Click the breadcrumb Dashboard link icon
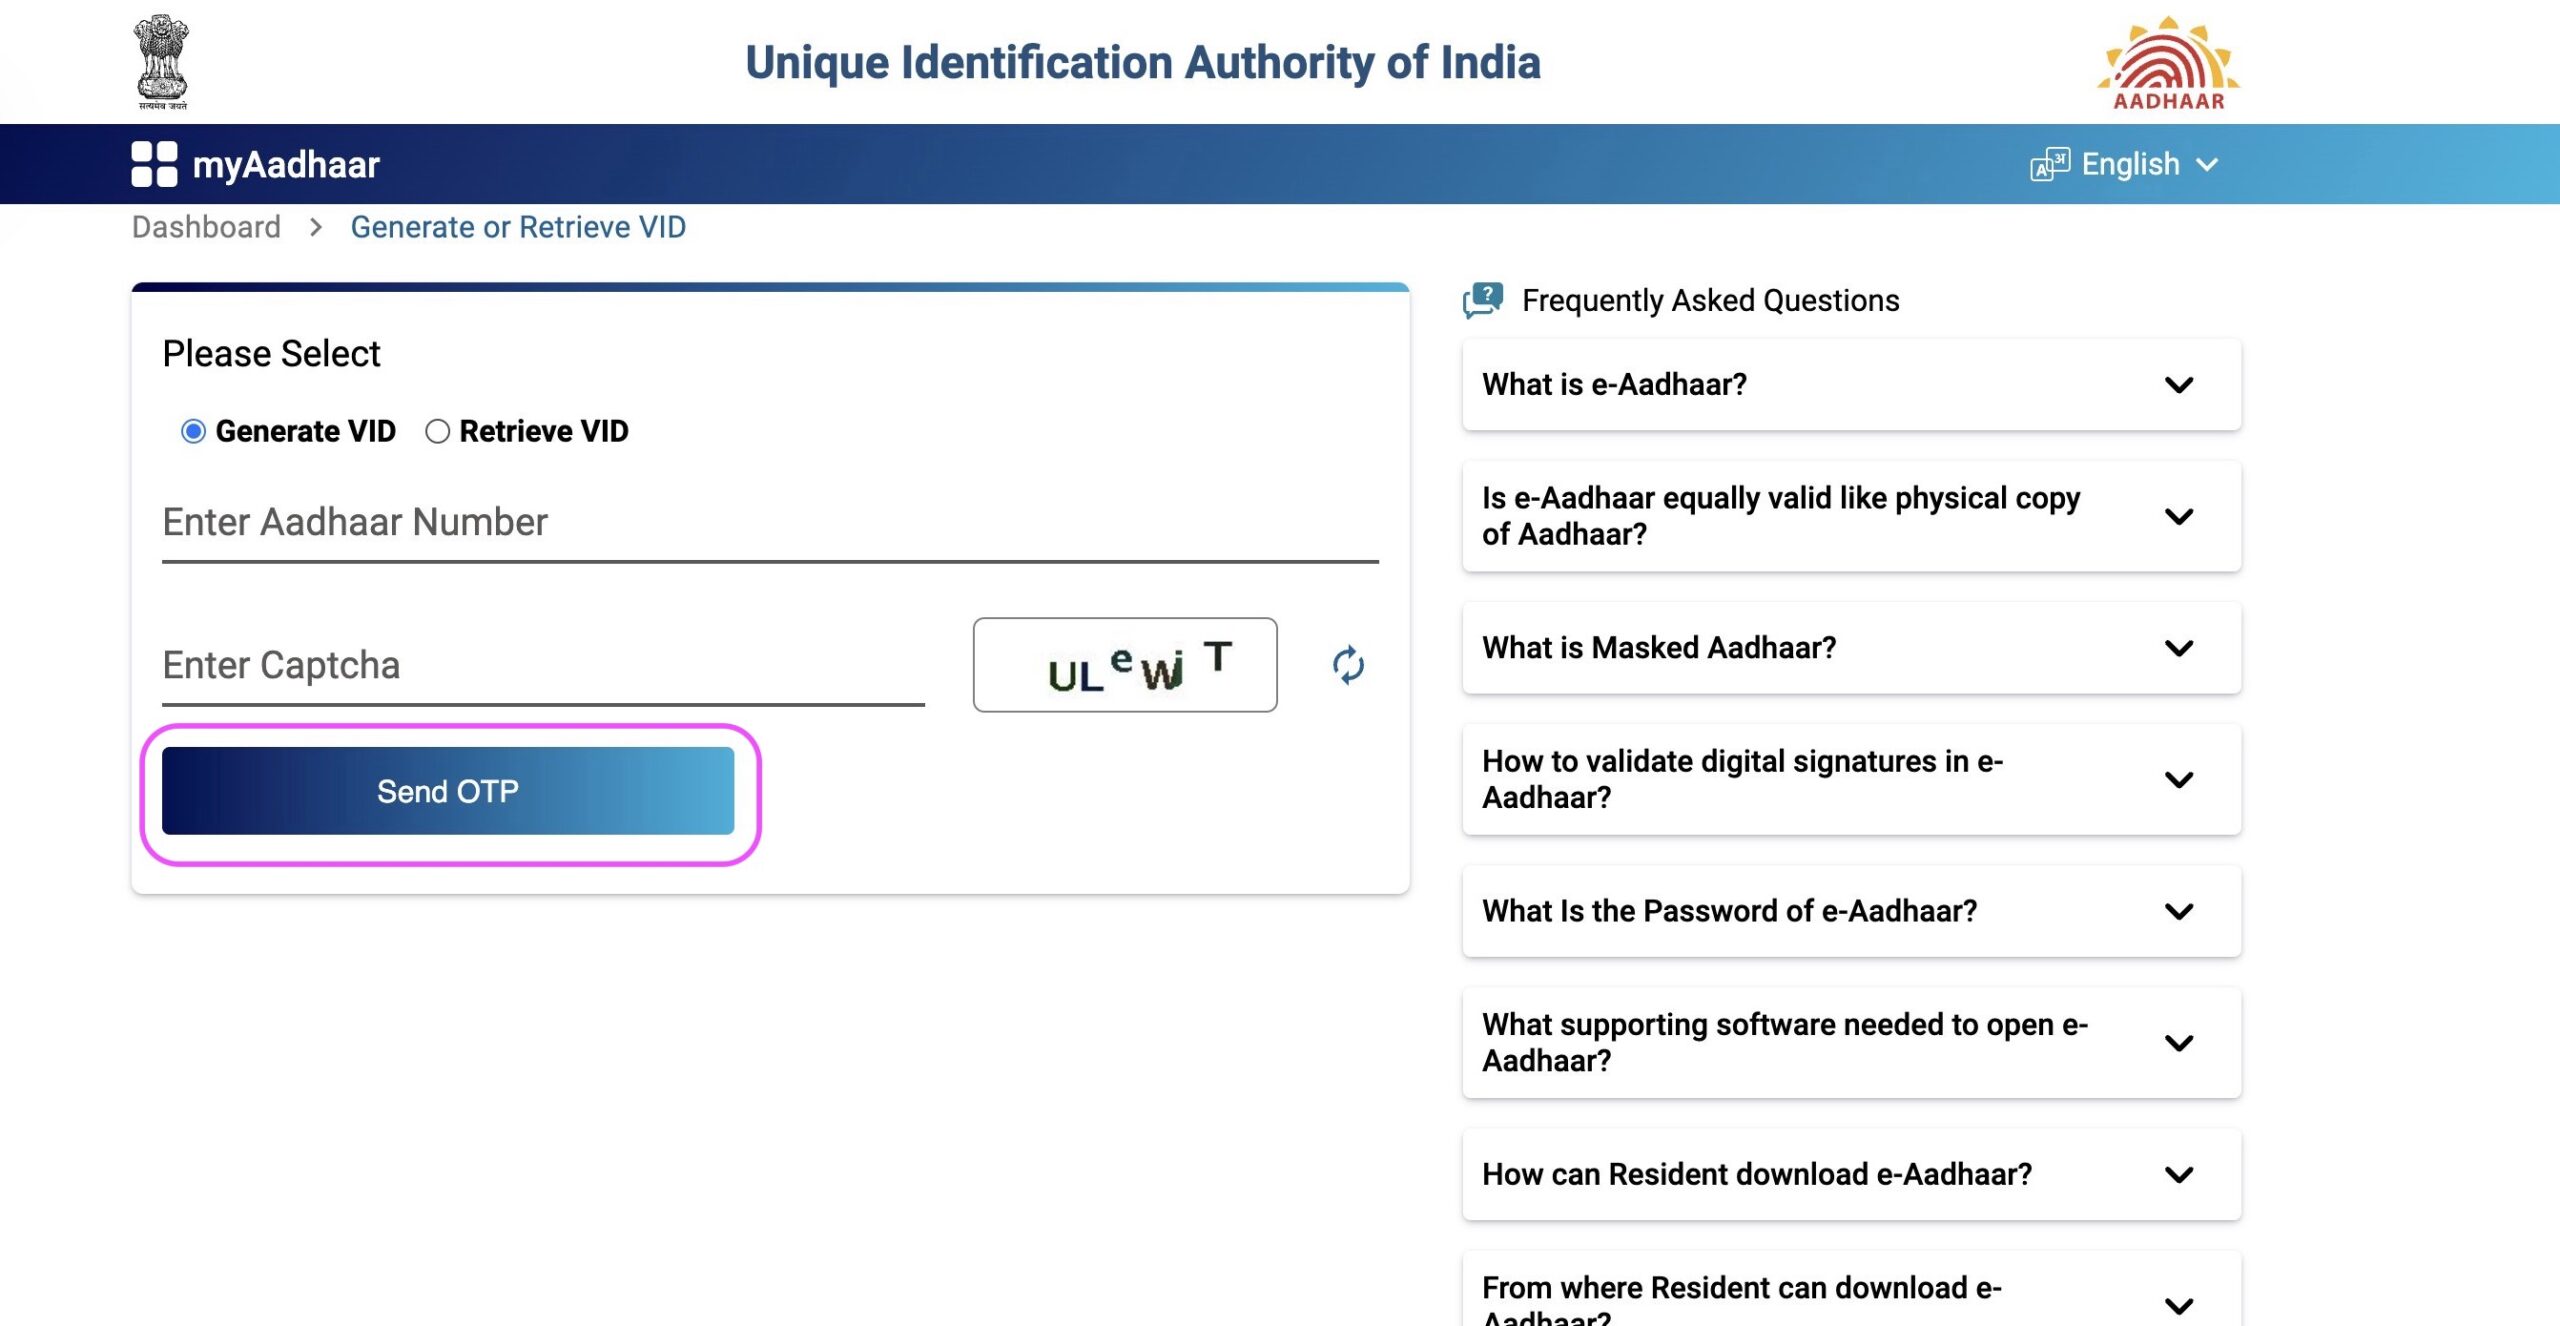Viewport: 2560px width, 1326px height. click(x=205, y=225)
